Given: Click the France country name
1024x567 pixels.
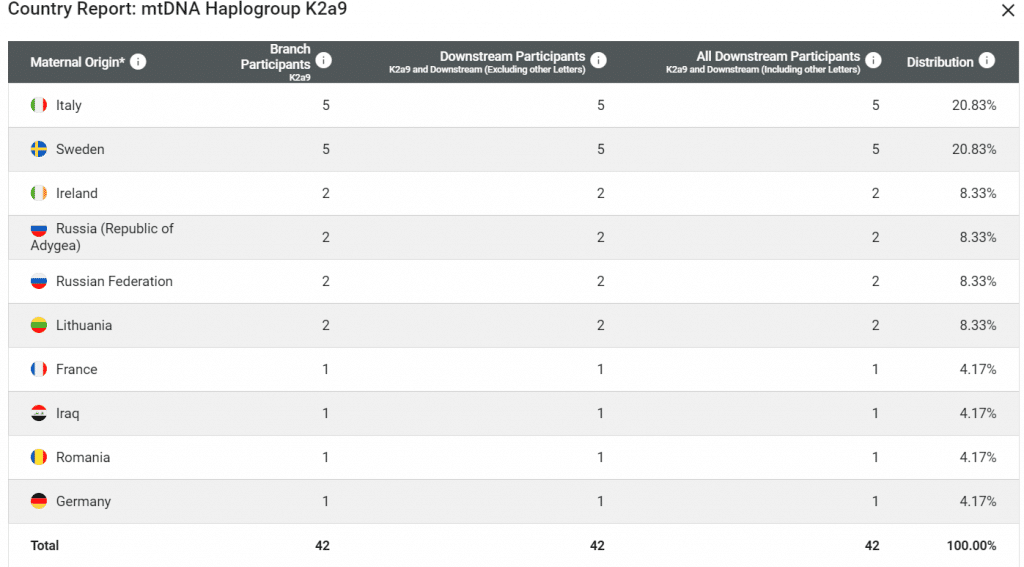Looking at the screenshot, I should click(77, 369).
